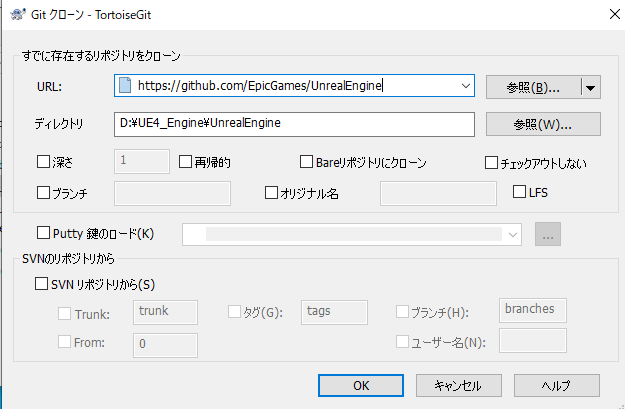This screenshot has height=409, width=625.
Task: Enable チェックアウトしない checkbox
Action: tap(491, 162)
